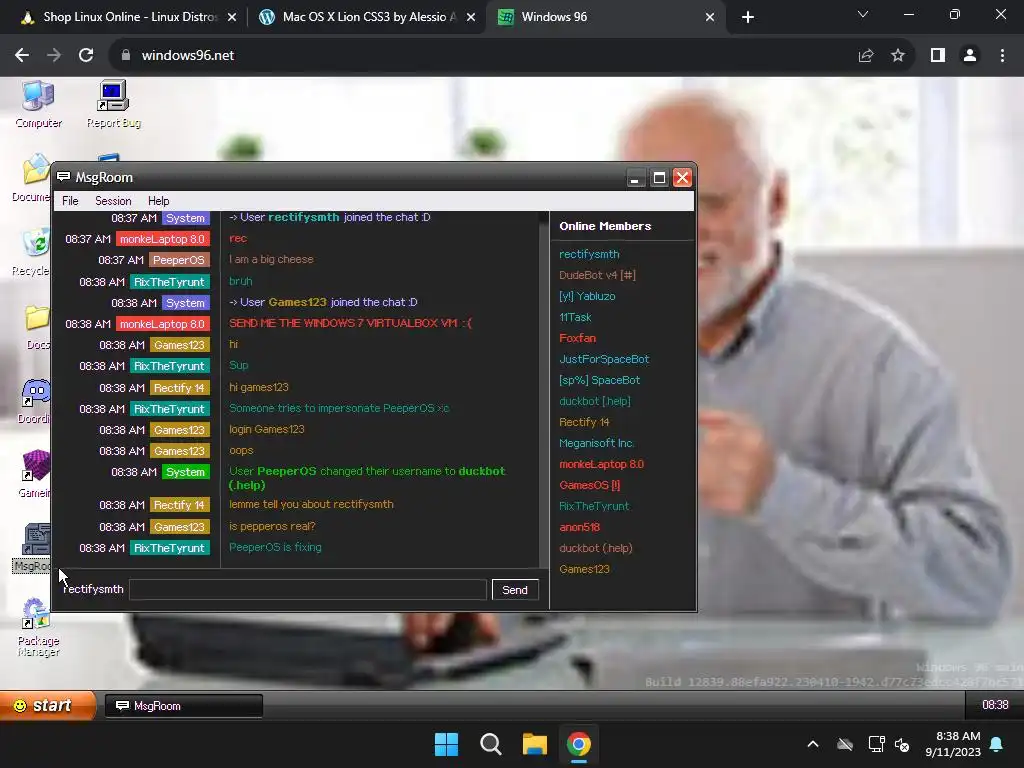Open the File menu in MsgRoom

(70, 201)
